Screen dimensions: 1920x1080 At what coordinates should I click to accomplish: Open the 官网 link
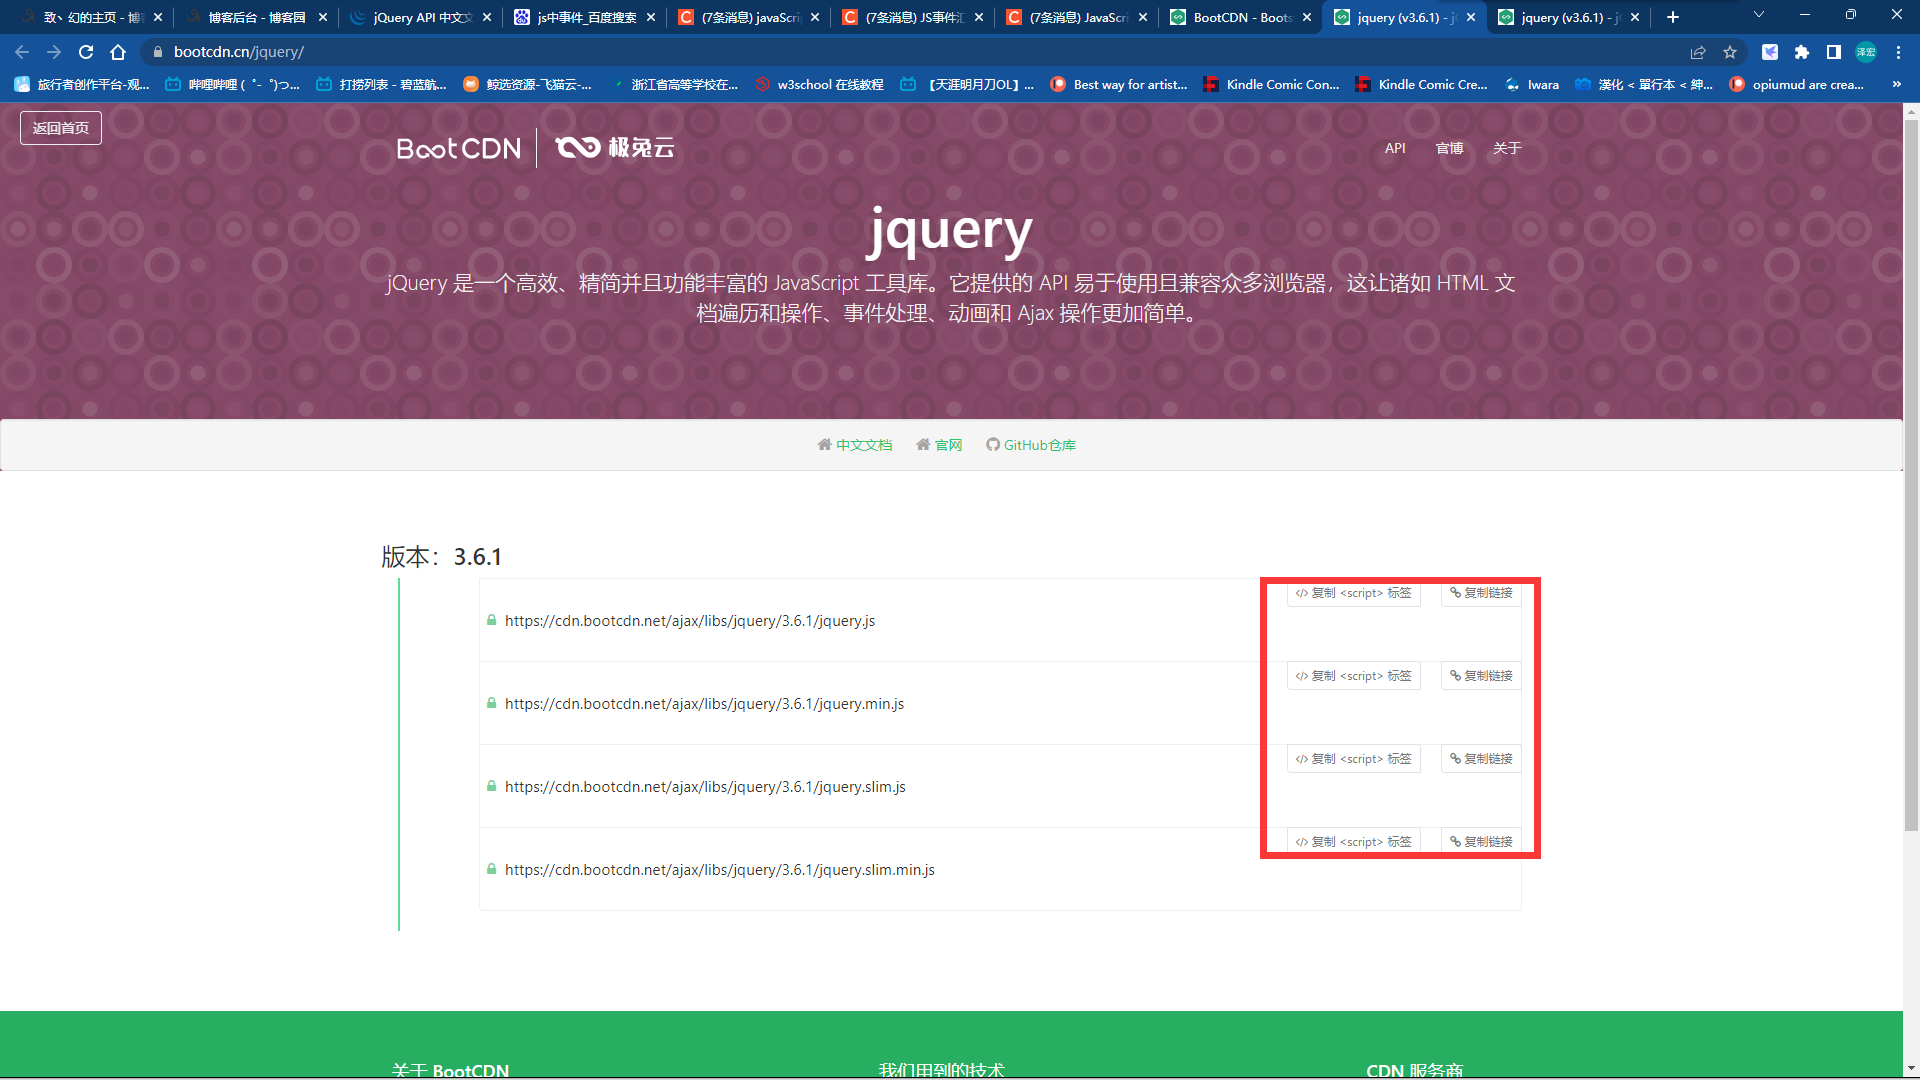point(939,445)
